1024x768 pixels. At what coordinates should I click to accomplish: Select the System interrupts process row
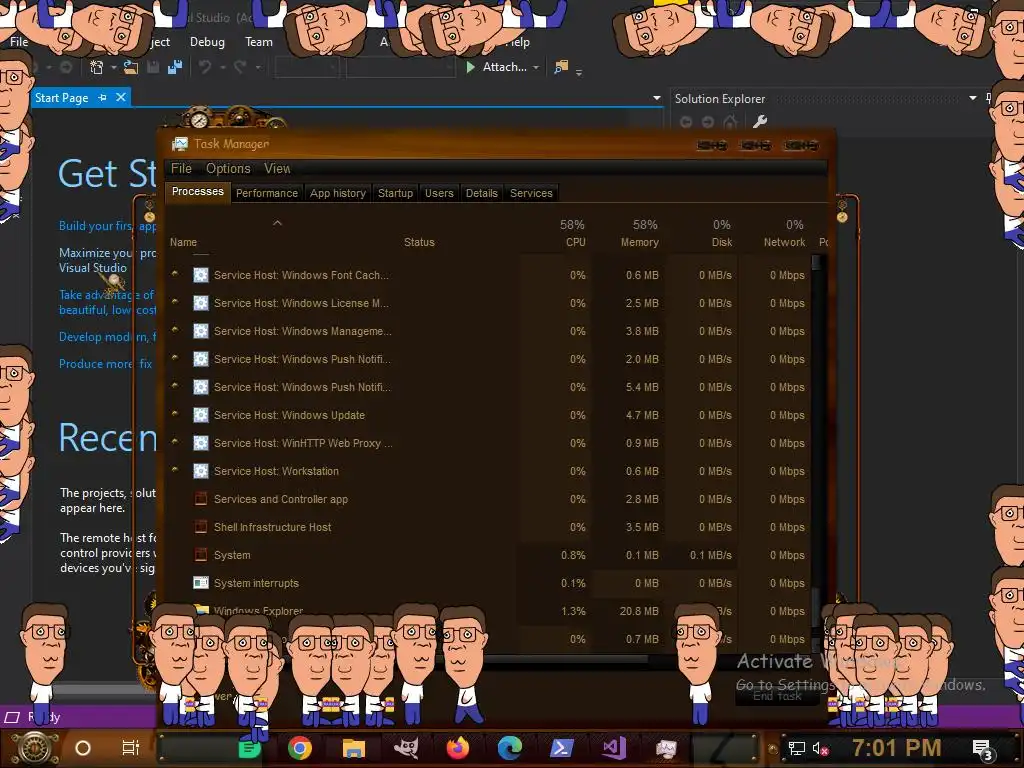(488, 583)
